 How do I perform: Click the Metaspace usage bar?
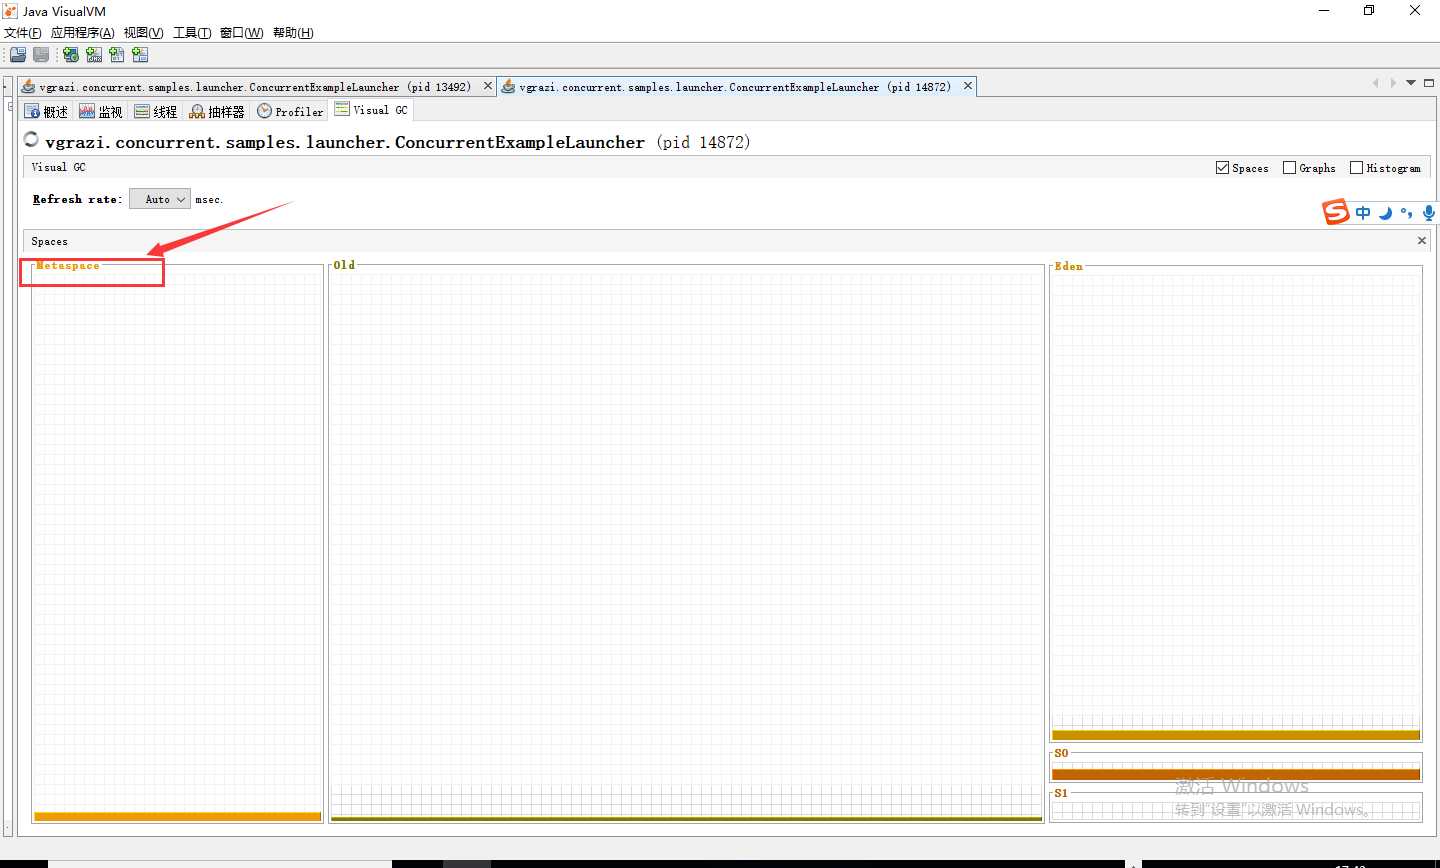tap(177, 817)
